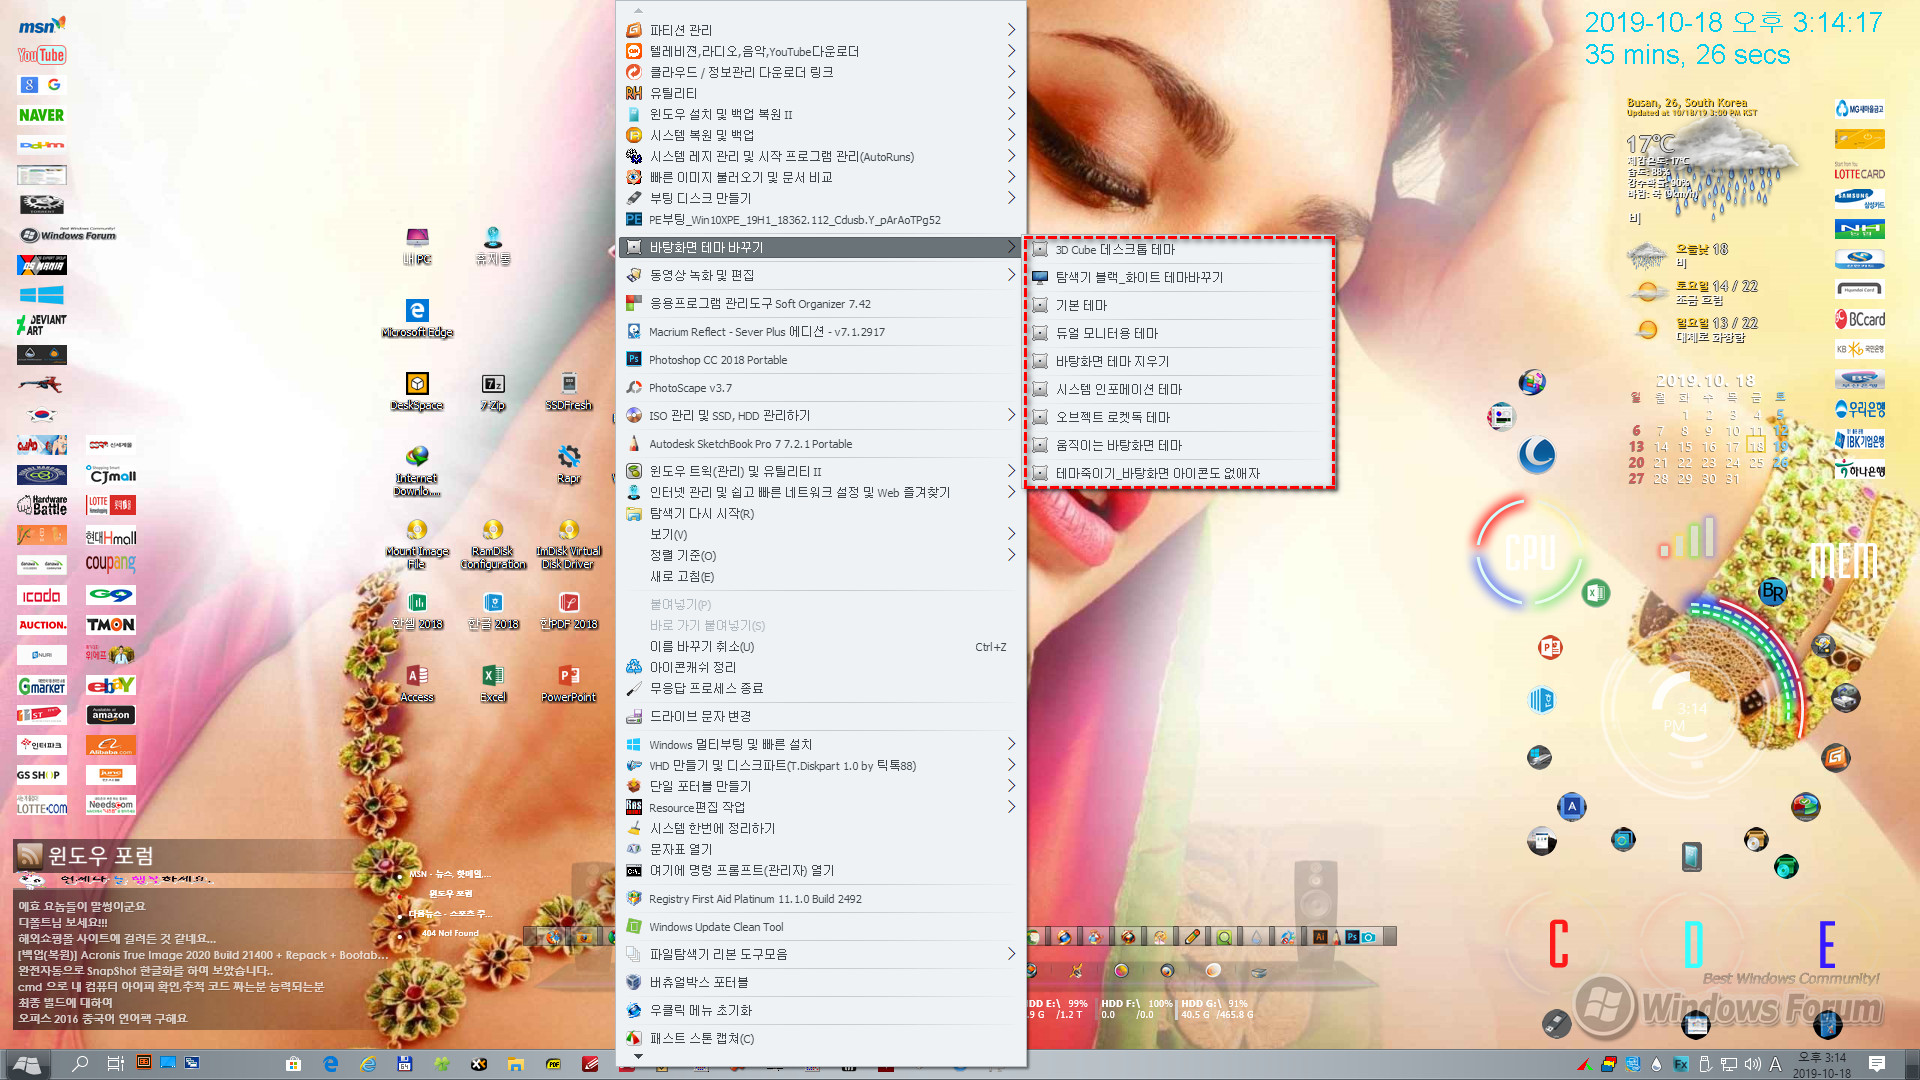Viewport: 1920px width, 1080px height.
Task: Select the 한PDF 2018 desktop icon
Action: [569, 610]
